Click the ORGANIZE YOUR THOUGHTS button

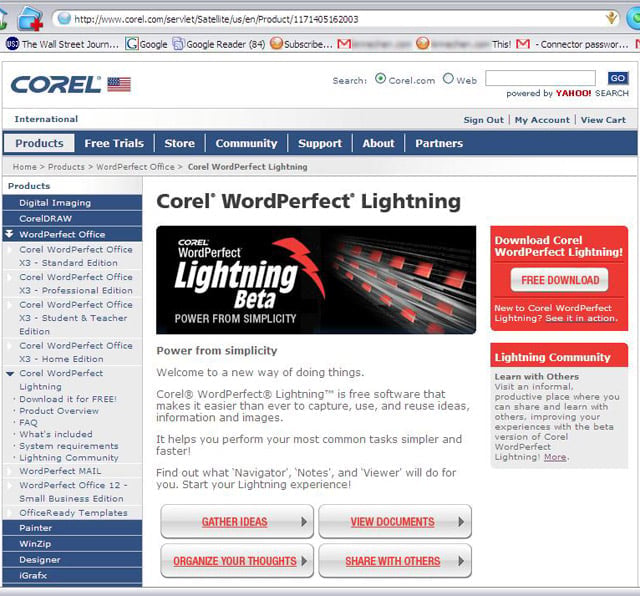[237, 561]
